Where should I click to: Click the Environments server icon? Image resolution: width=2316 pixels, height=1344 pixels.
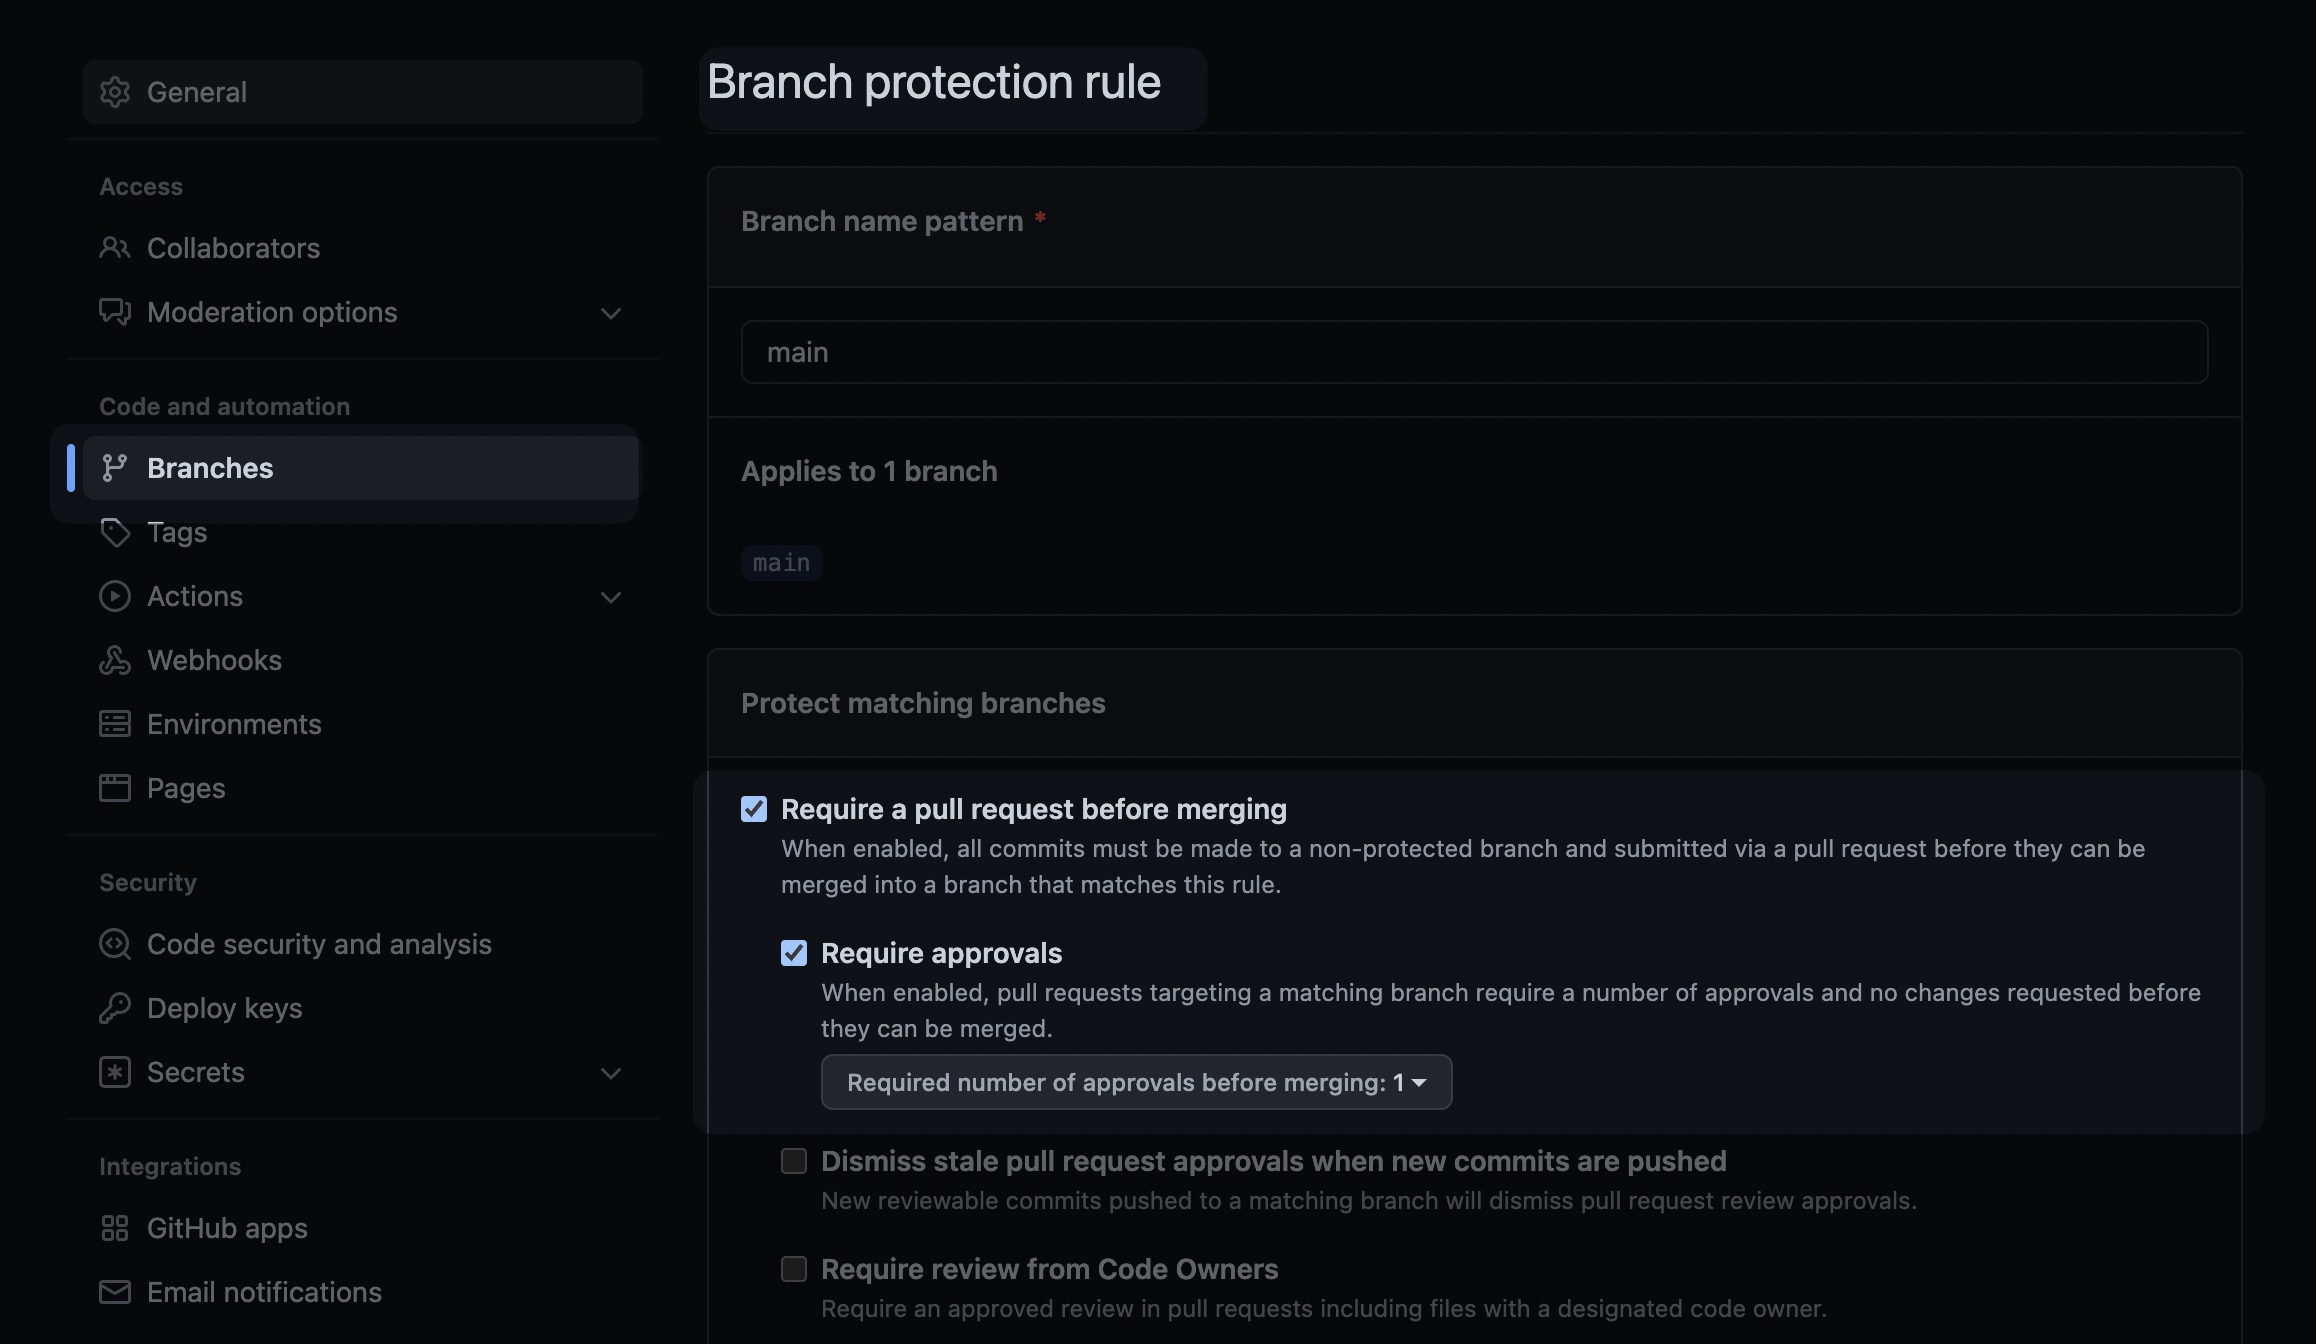tap(115, 724)
